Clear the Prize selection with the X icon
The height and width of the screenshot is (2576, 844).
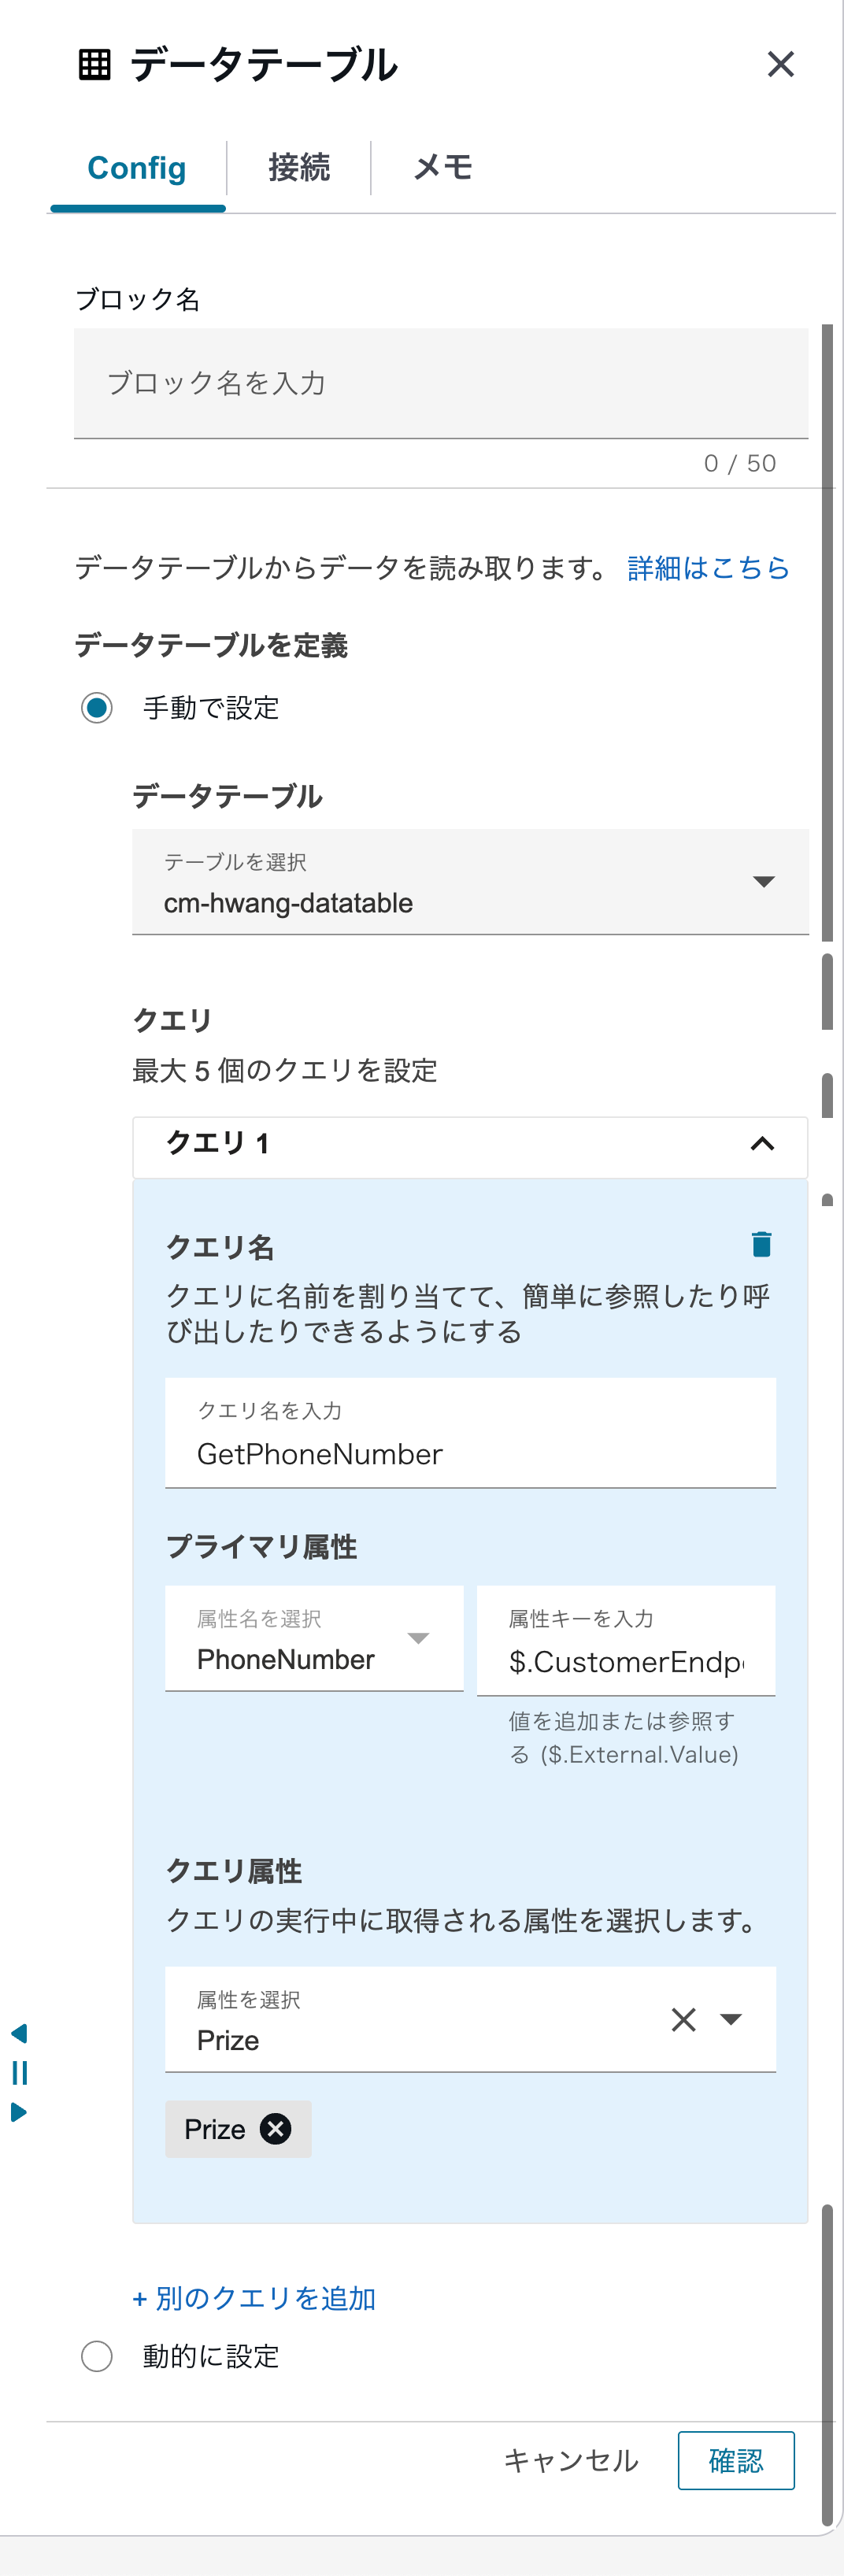click(684, 2020)
